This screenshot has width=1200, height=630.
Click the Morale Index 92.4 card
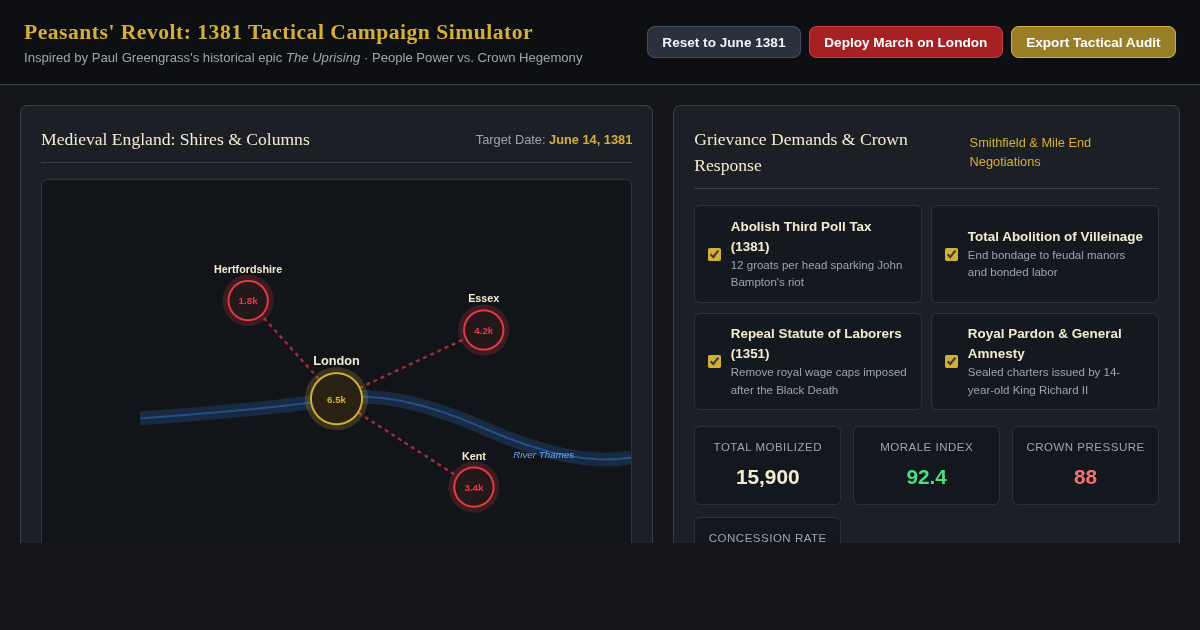[926, 466]
